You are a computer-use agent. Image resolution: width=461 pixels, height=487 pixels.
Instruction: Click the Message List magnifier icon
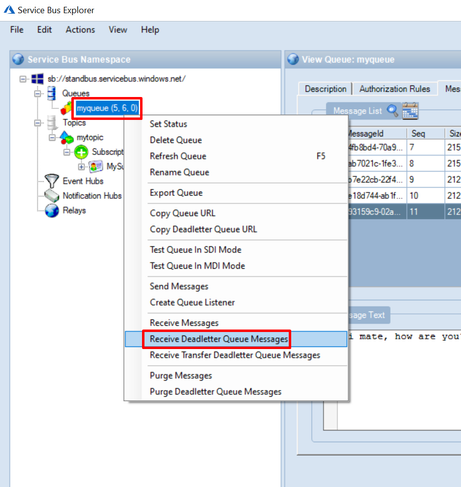[x=393, y=111]
